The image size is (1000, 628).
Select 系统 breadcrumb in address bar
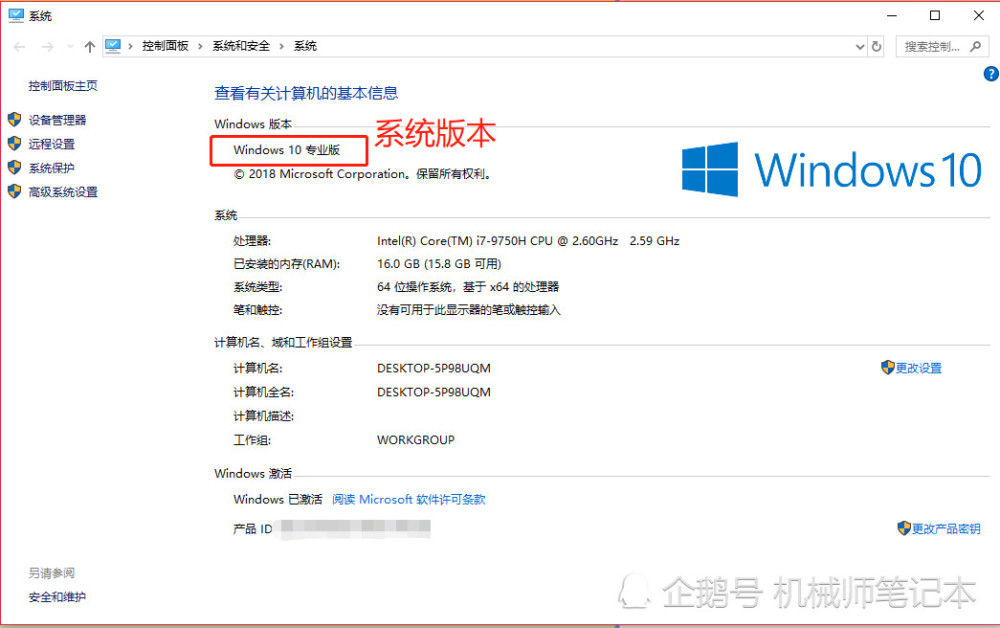pyautogui.click(x=305, y=46)
